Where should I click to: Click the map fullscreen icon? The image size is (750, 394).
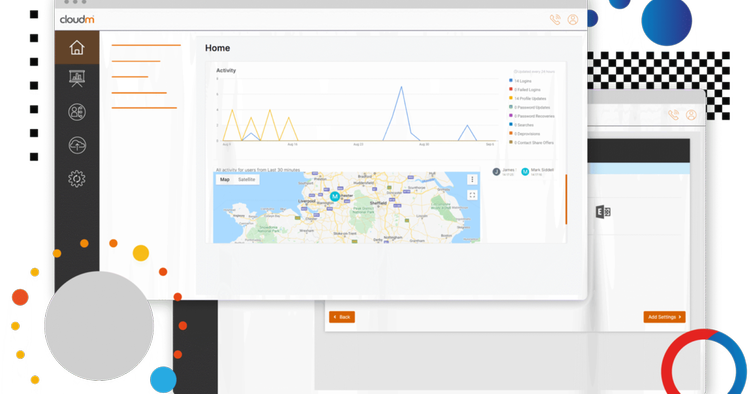pyautogui.click(x=472, y=195)
